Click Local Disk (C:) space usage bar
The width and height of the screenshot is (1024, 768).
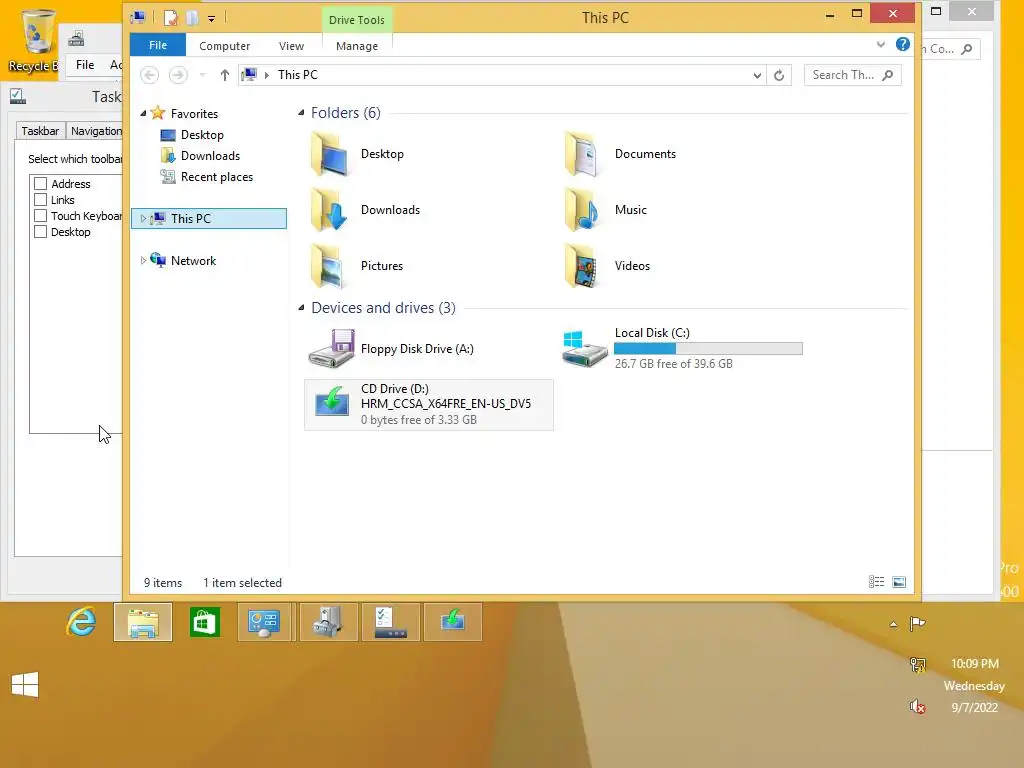point(708,349)
